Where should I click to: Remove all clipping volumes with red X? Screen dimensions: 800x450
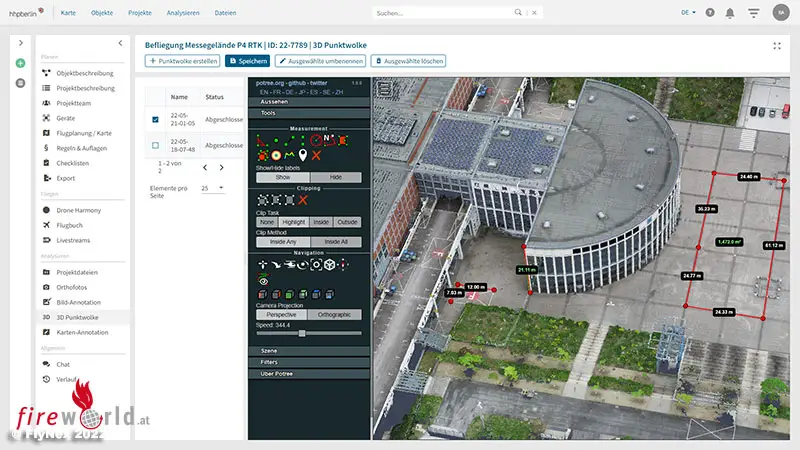coord(303,200)
